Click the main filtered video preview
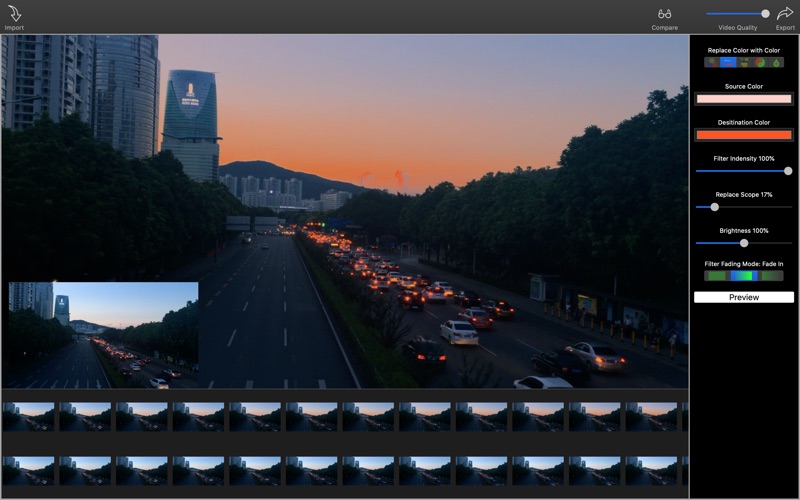This screenshot has width=800, height=500. [345, 211]
